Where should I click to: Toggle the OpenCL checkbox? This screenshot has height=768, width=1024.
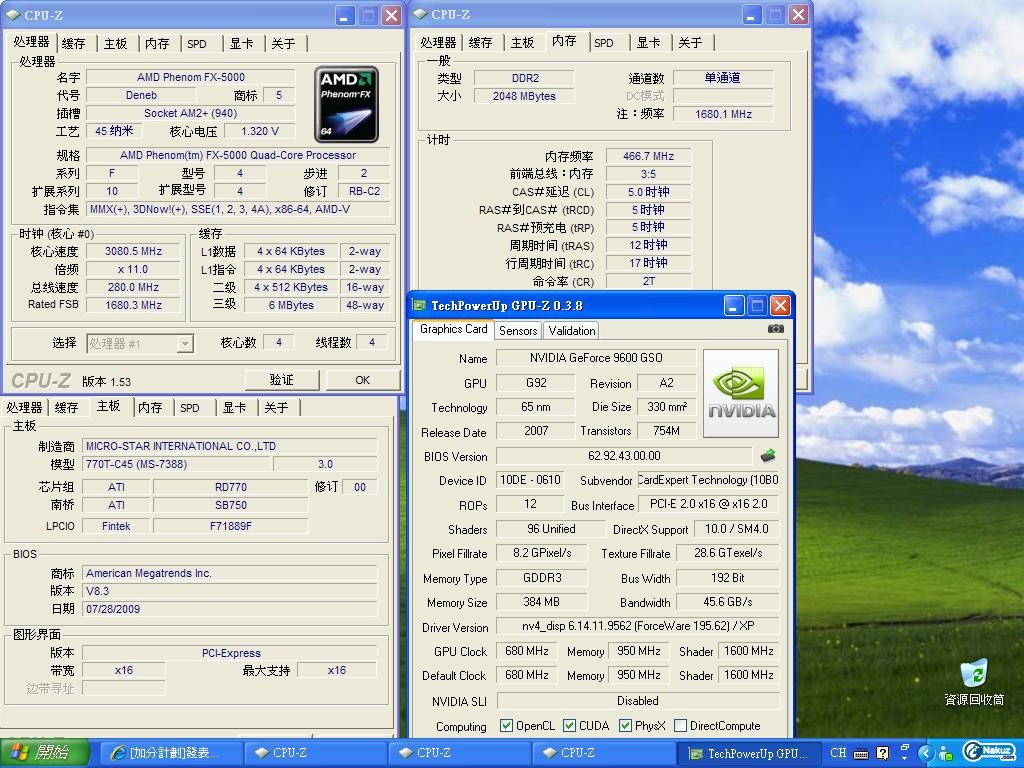pyautogui.click(x=505, y=726)
